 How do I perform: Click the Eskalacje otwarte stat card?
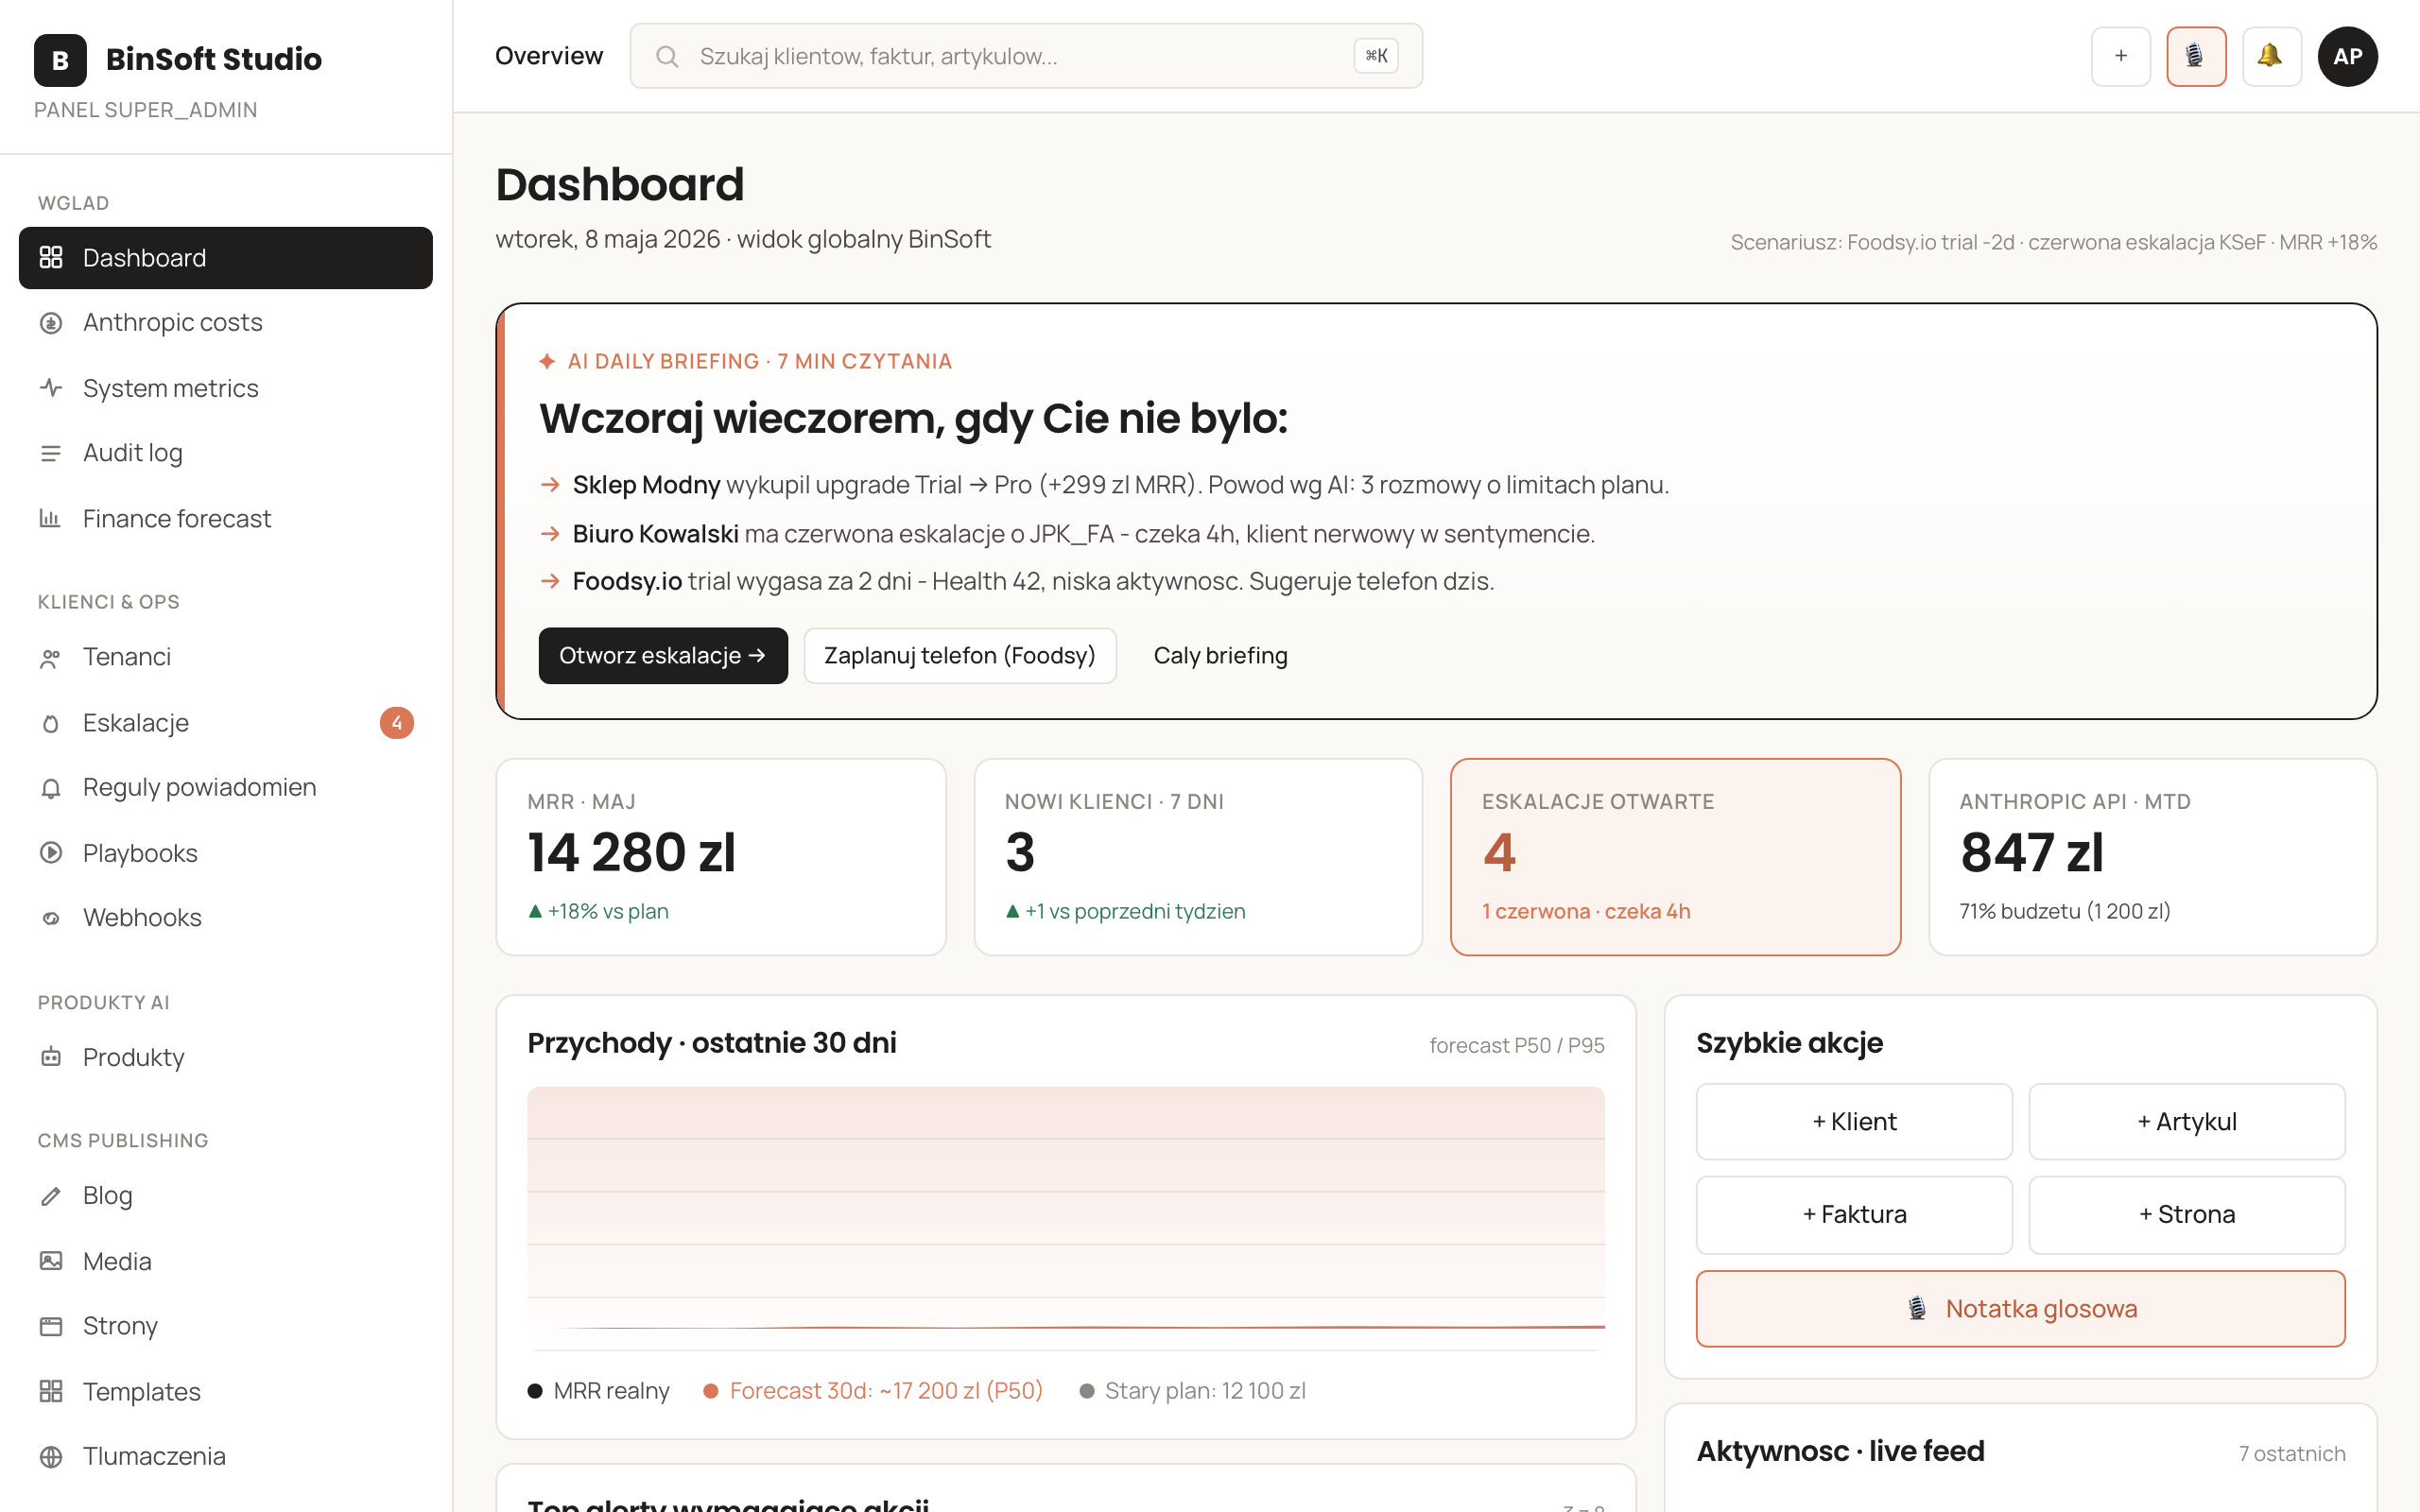tap(1675, 857)
